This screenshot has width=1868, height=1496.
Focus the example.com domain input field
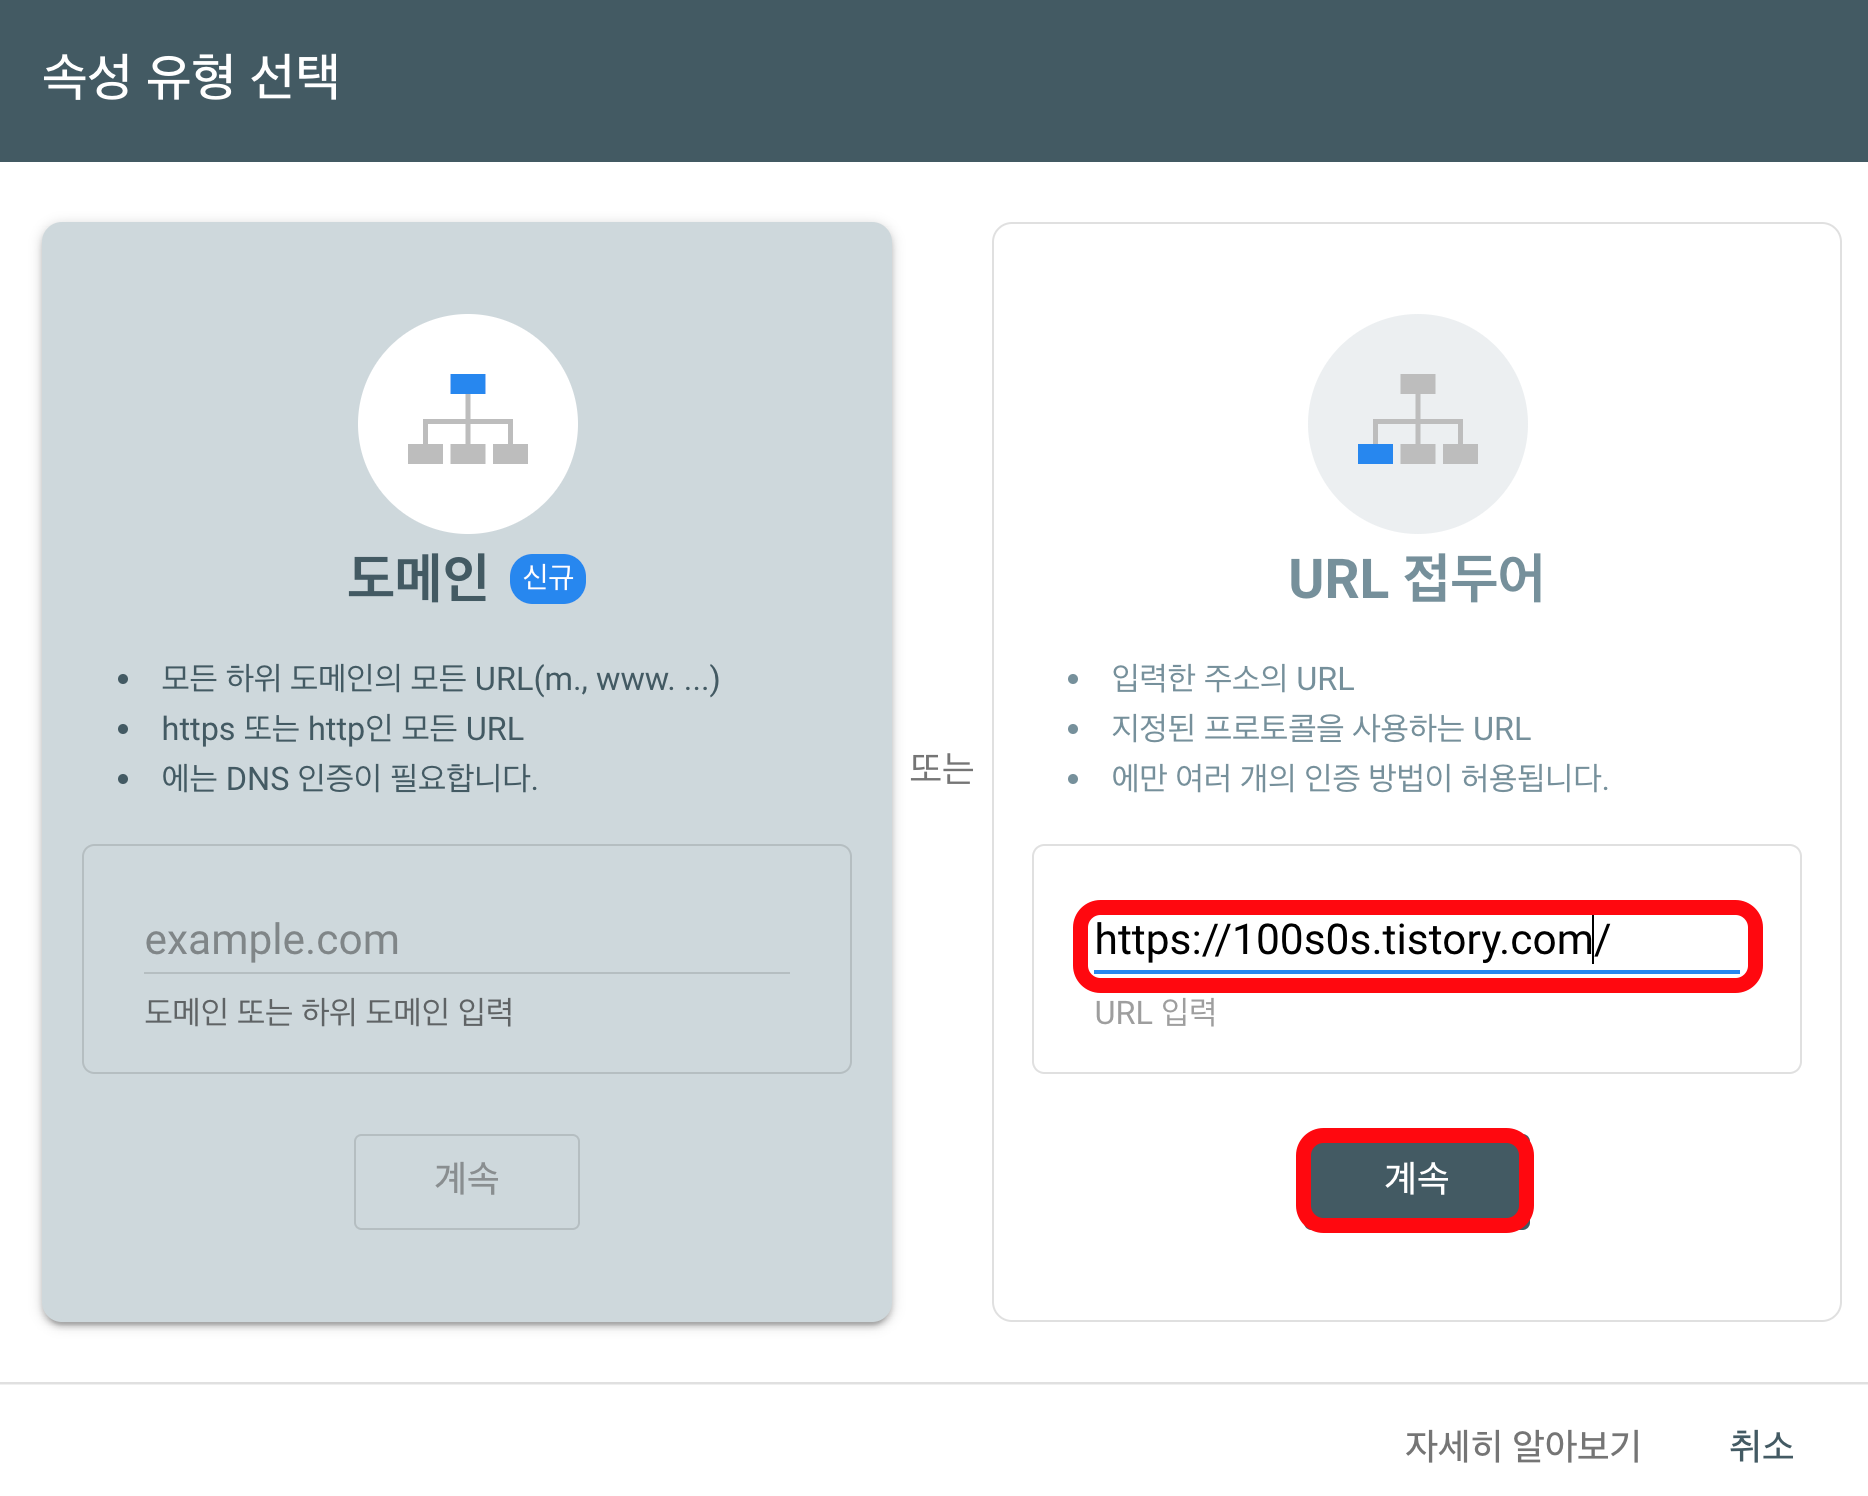coord(467,941)
